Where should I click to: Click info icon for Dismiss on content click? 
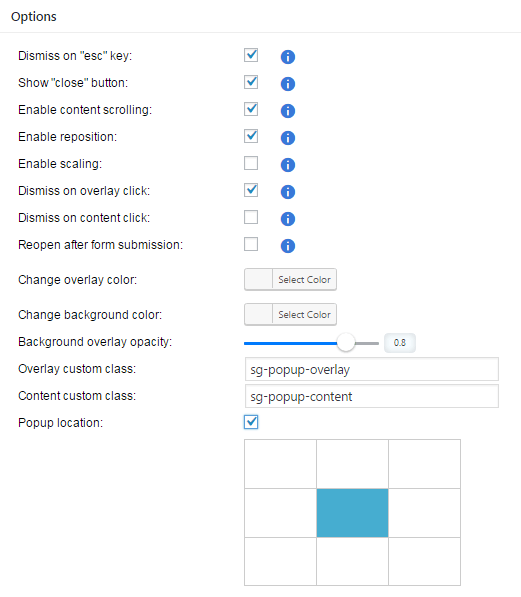(288, 219)
